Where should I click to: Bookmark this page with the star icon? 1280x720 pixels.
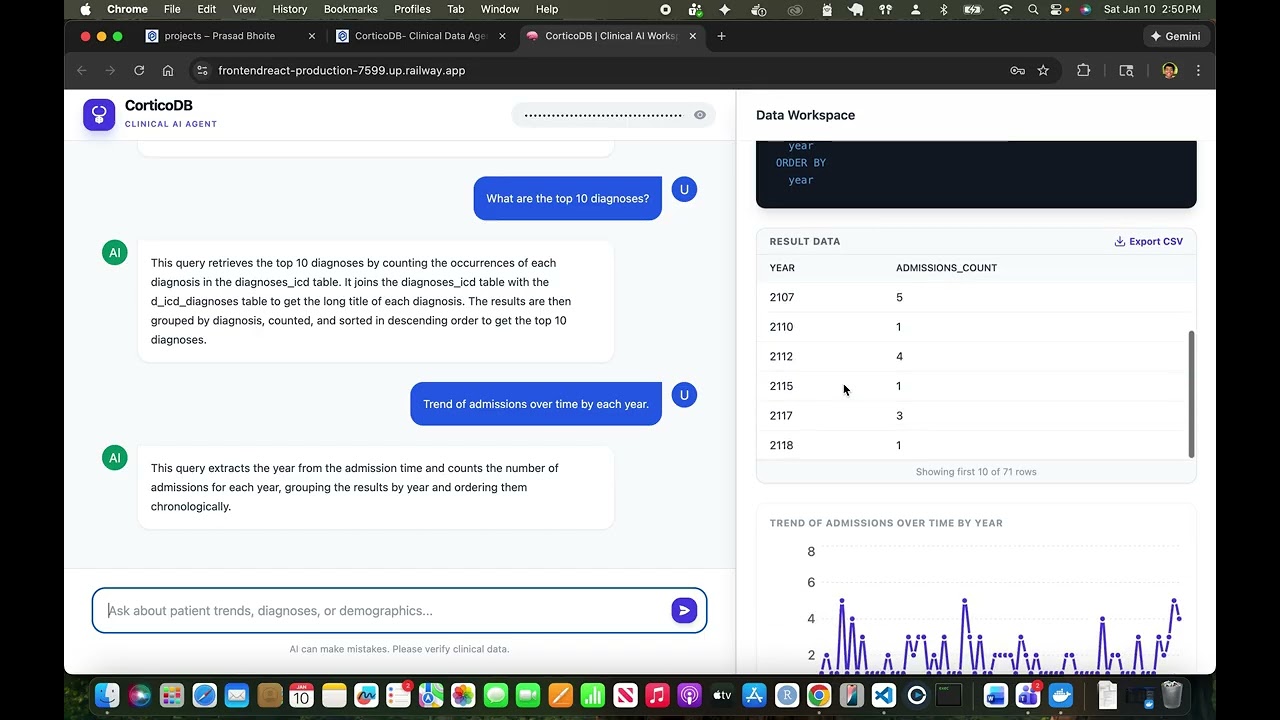(x=1043, y=70)
